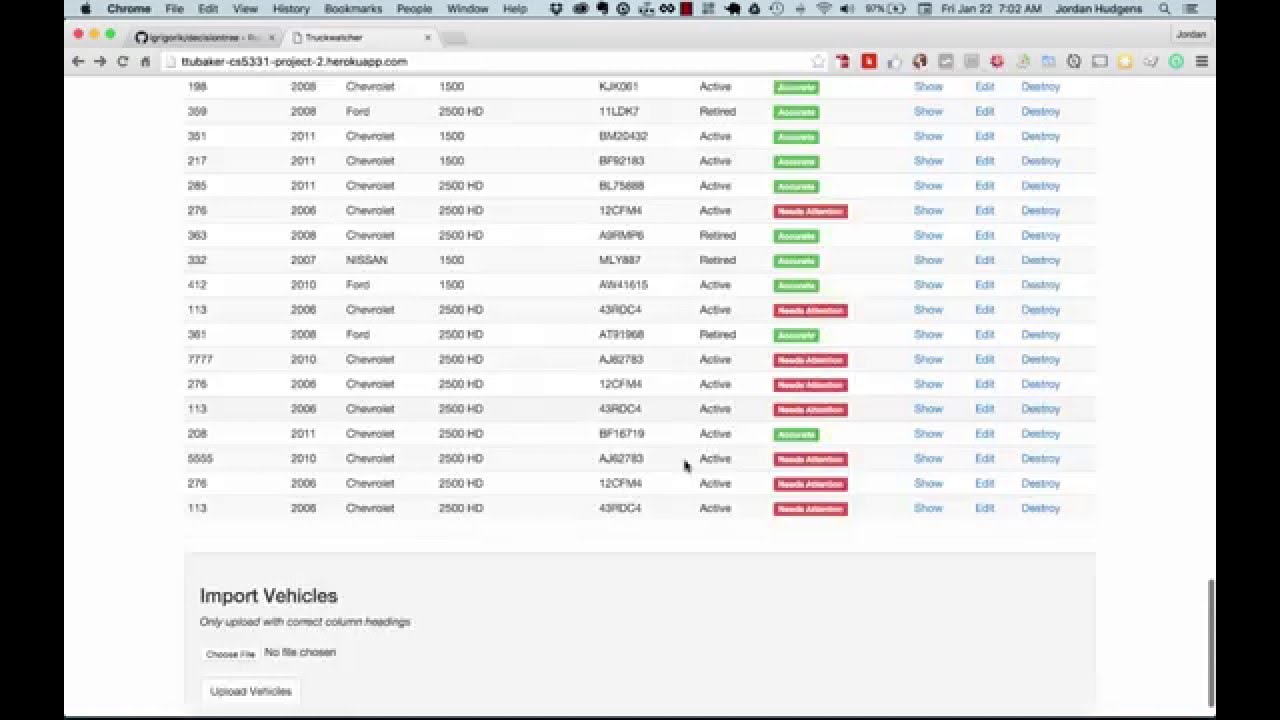
Task: Click license plate KJK061
Action: (x=618, y=86)
